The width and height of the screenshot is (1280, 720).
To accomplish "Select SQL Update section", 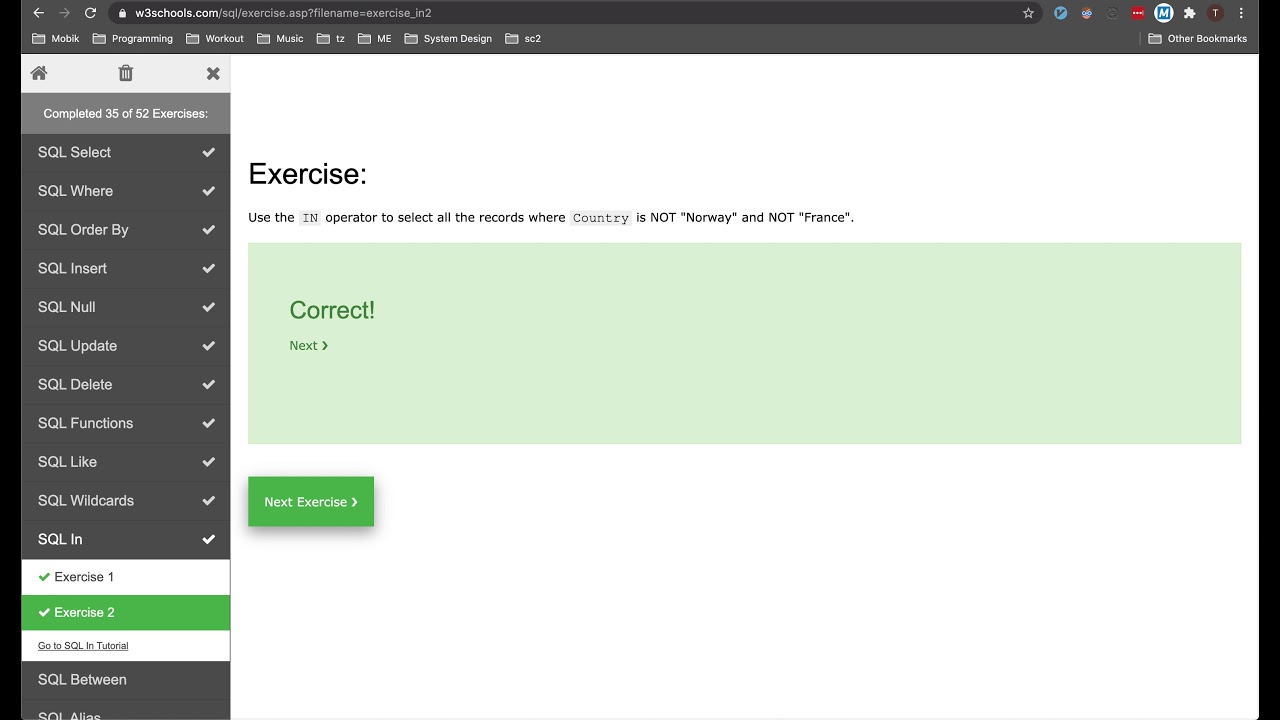I will coord(126,345).
